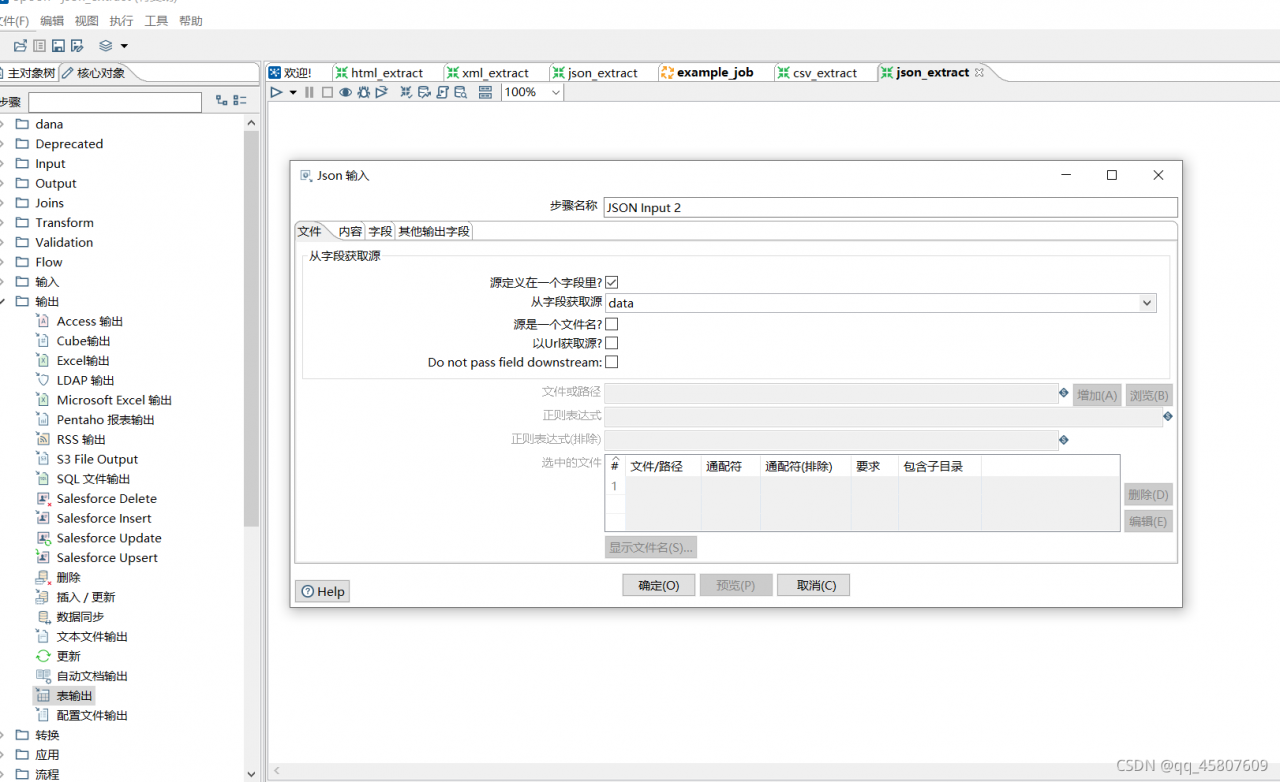1280x782 pixels.
Task: Click the 浏览(B) button
Action: 1149,395
